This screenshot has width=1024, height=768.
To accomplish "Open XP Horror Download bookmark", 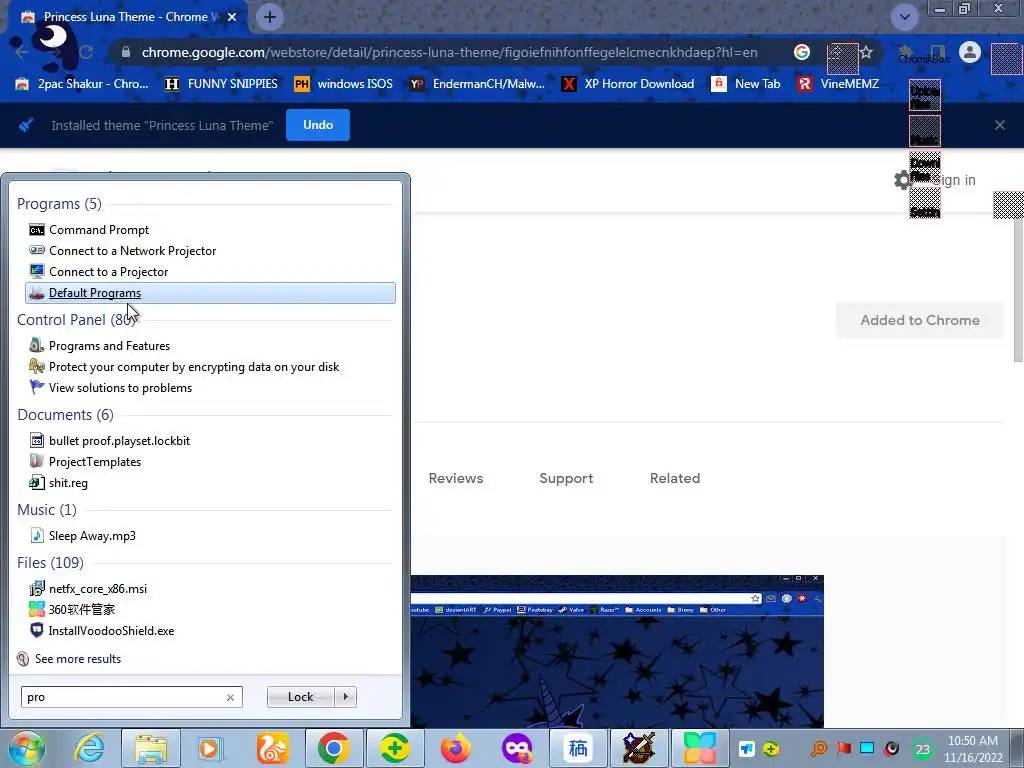I will click(x=628, y=84).
